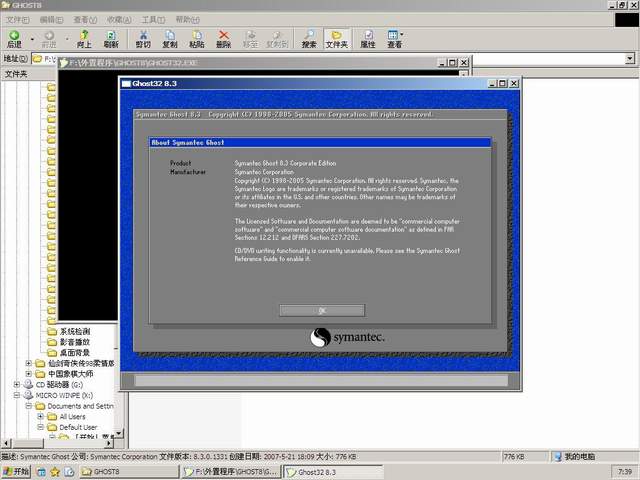The height and width of the screenshot is (480, 640).
Task: Go up one folder with 向上
Action: 84,39
